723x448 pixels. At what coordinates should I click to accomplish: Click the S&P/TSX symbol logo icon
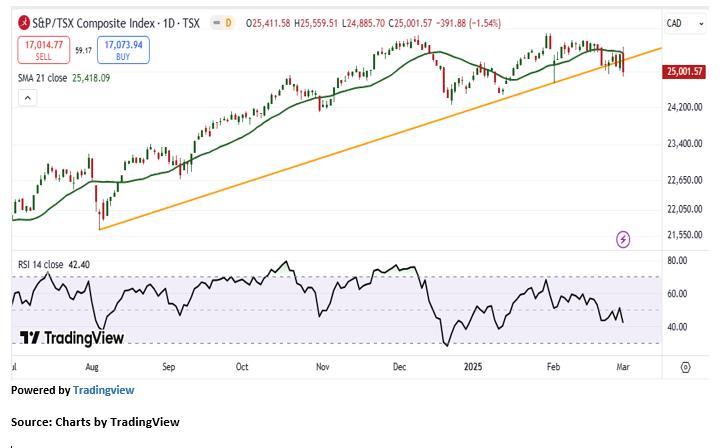pyautogui.click(x=23, y=22)
